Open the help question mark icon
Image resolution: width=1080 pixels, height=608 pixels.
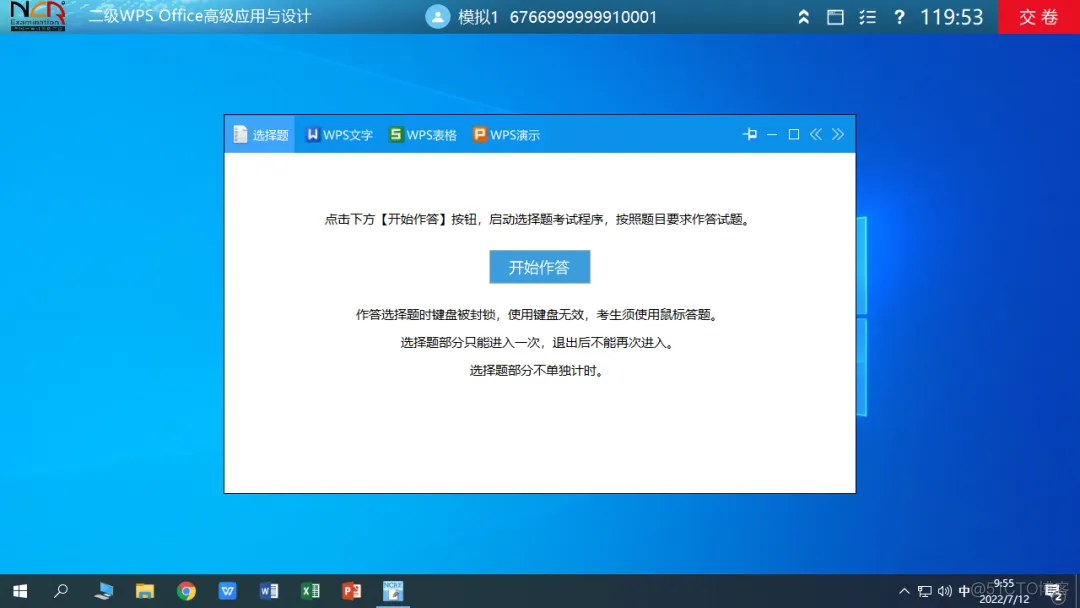[x=899, y=17]
